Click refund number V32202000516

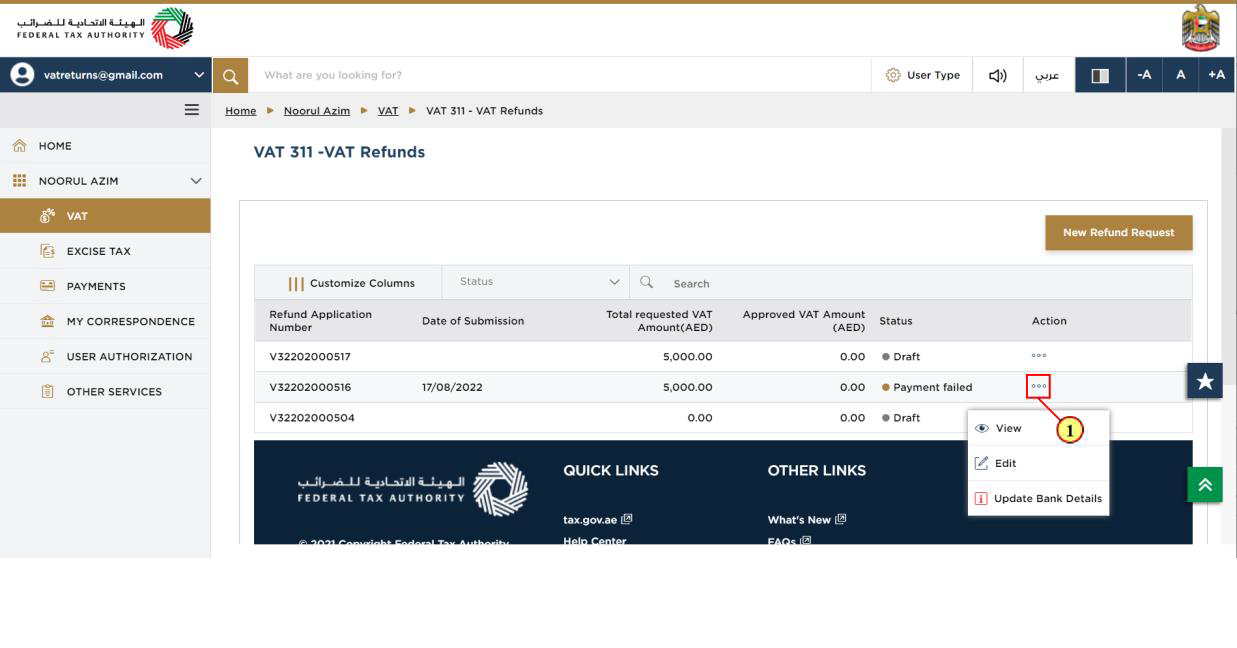[x=310, y=387]
